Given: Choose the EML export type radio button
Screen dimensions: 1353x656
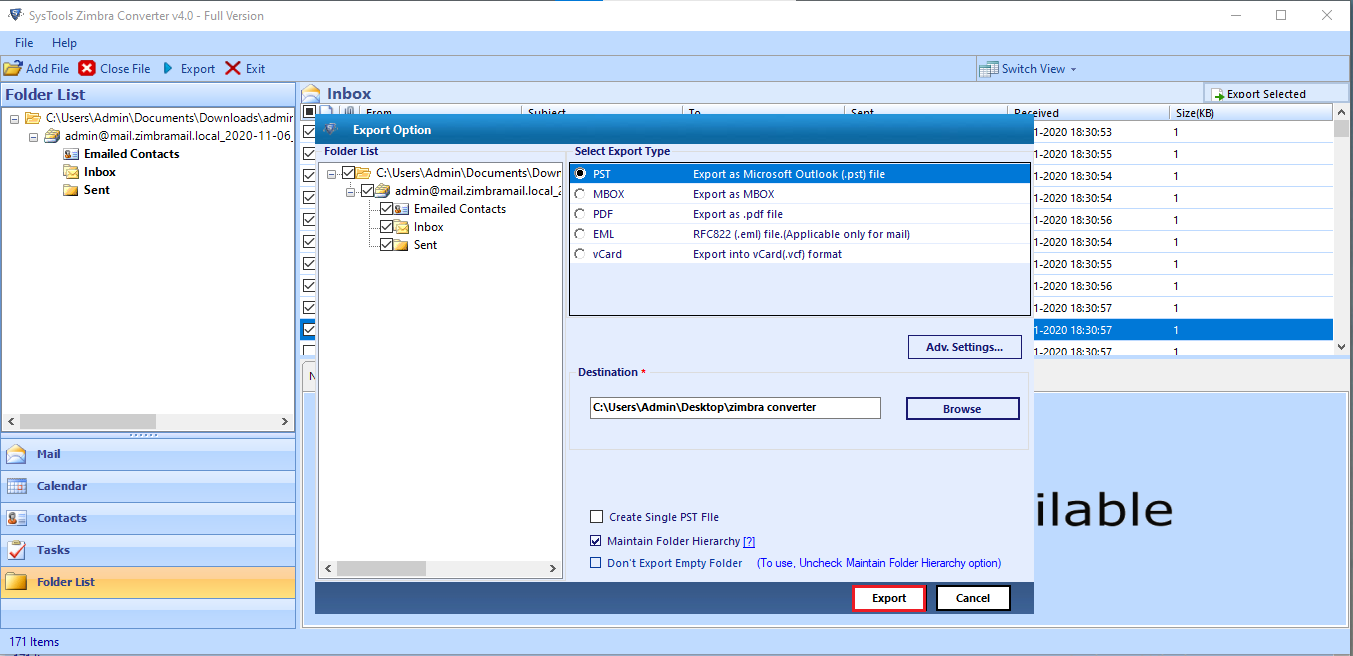Looking at the screenshot, I should click(x=580, y=234).
